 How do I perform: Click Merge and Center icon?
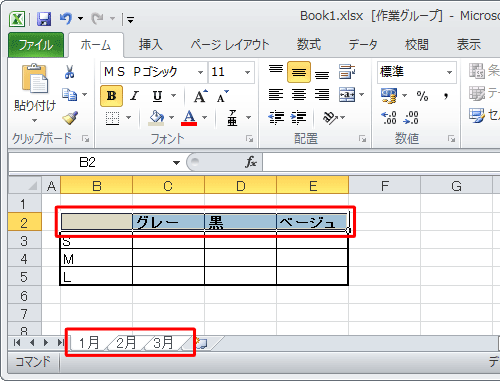tap(347, 95)
